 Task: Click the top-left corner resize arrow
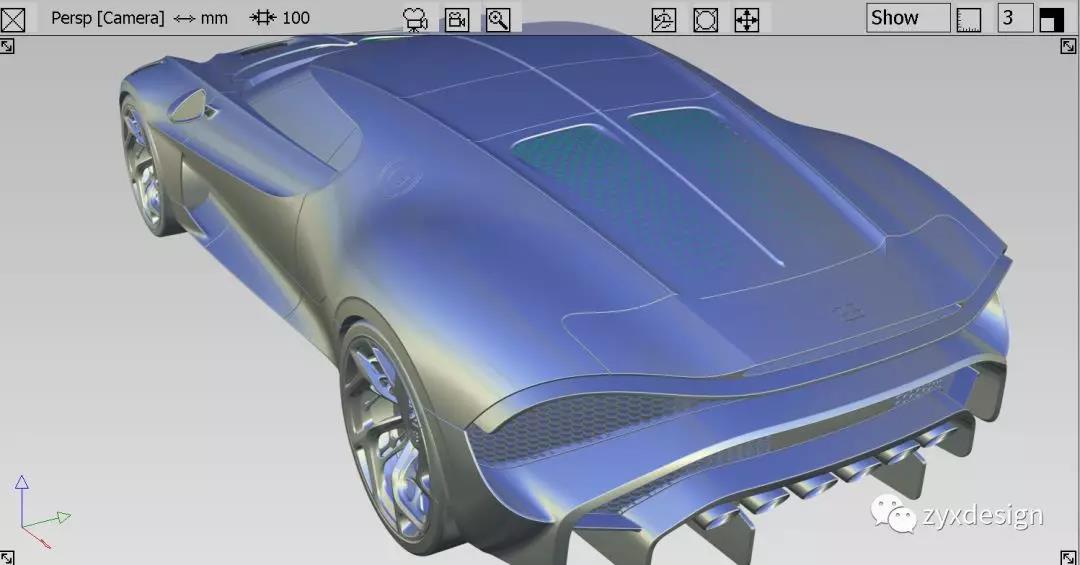click(7, 46)
